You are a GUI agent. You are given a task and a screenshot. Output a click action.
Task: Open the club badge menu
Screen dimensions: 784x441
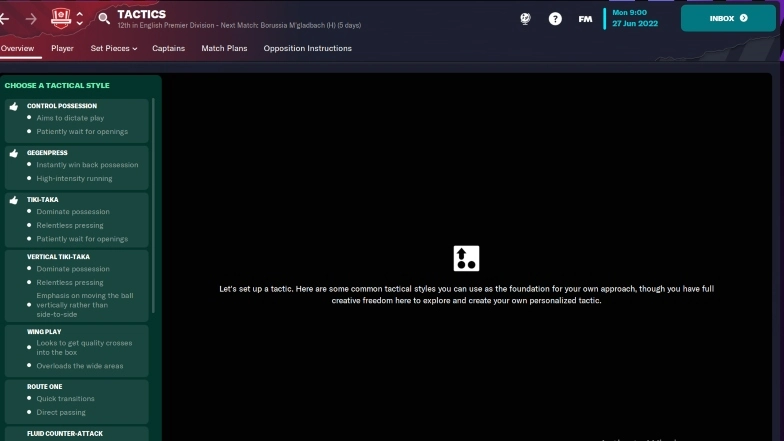pyautogui.click(x=61, y=18)
